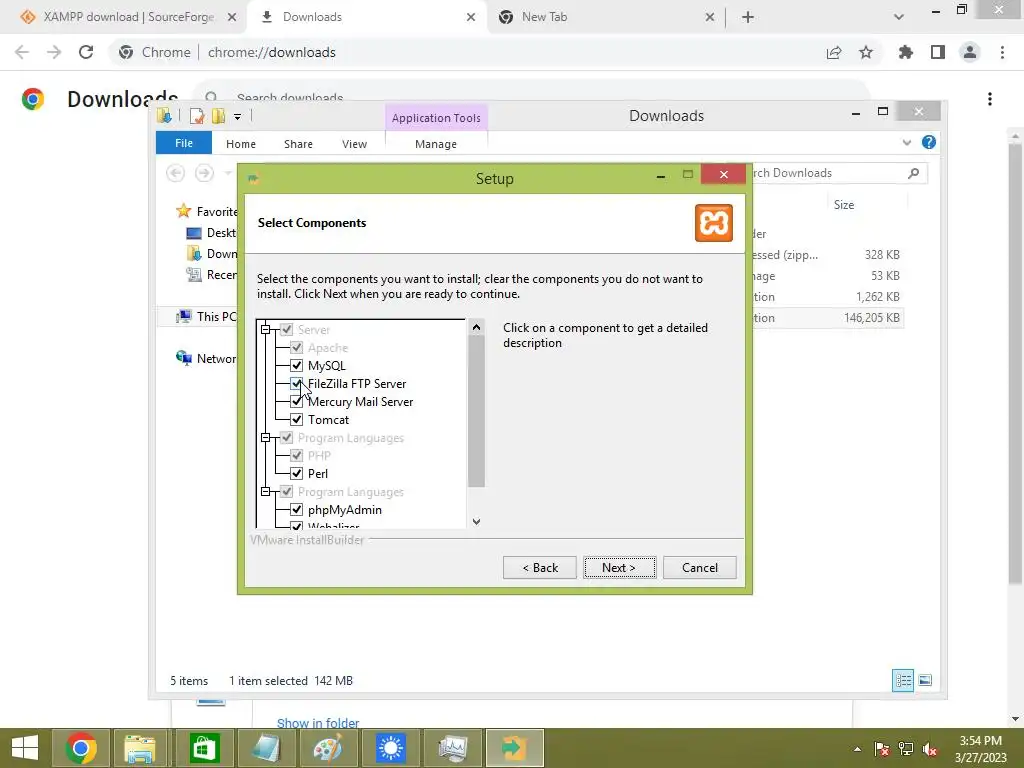Switch Explorer to large icons view
The image size is (1024, 768).
[925, 680]
